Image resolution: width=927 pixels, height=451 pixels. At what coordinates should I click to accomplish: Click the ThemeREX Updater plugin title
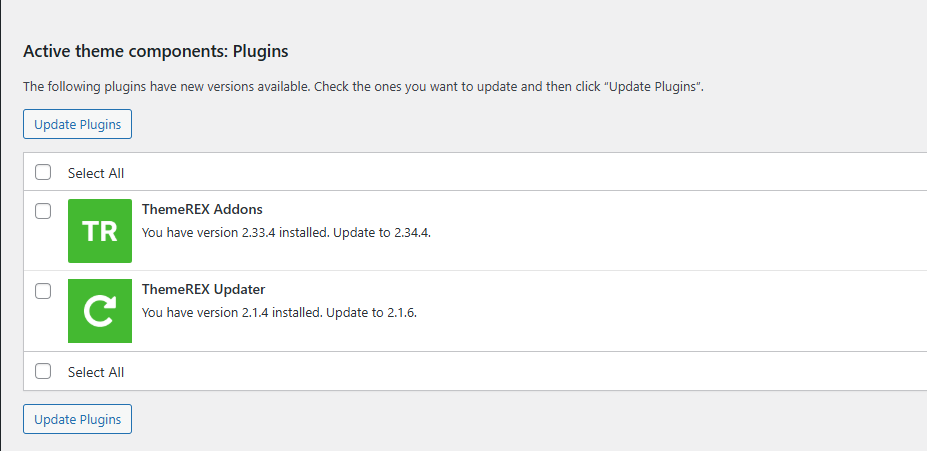pos(203,290)
